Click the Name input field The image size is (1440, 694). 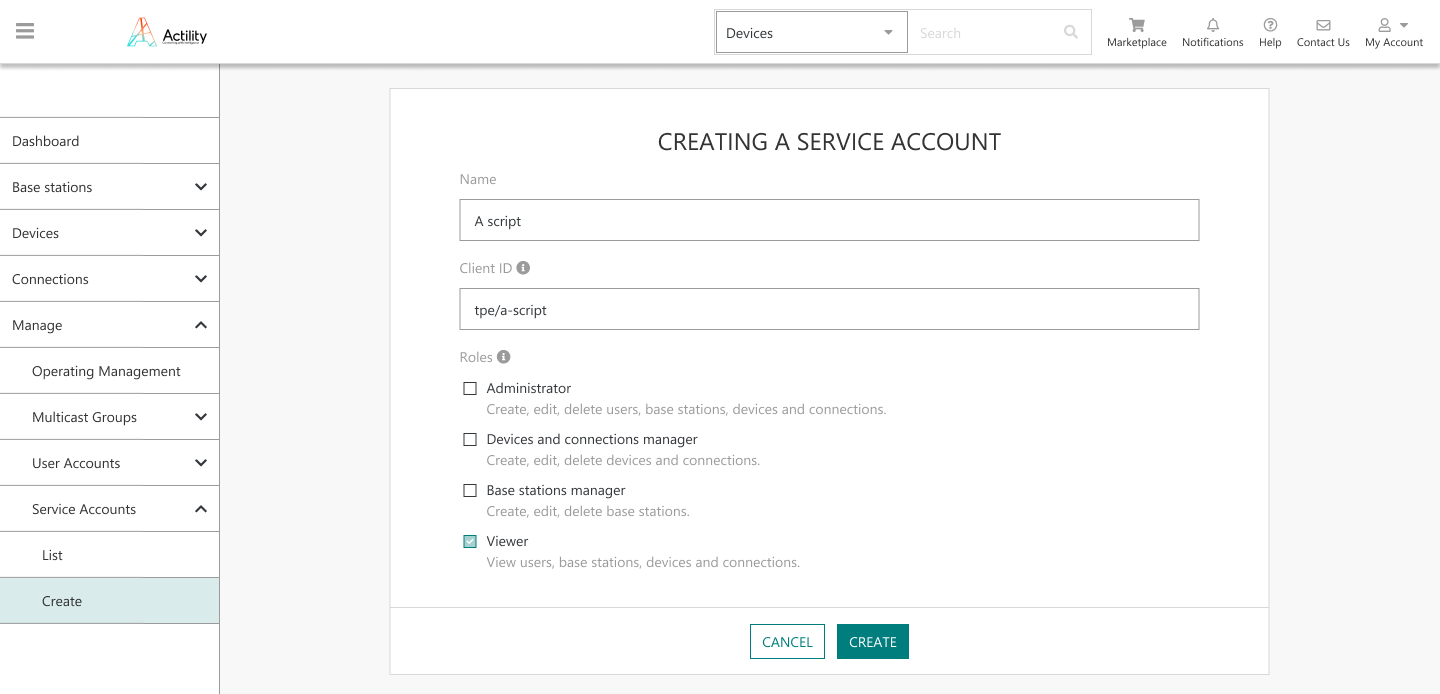pyautogui.click(x=829, y=221)
